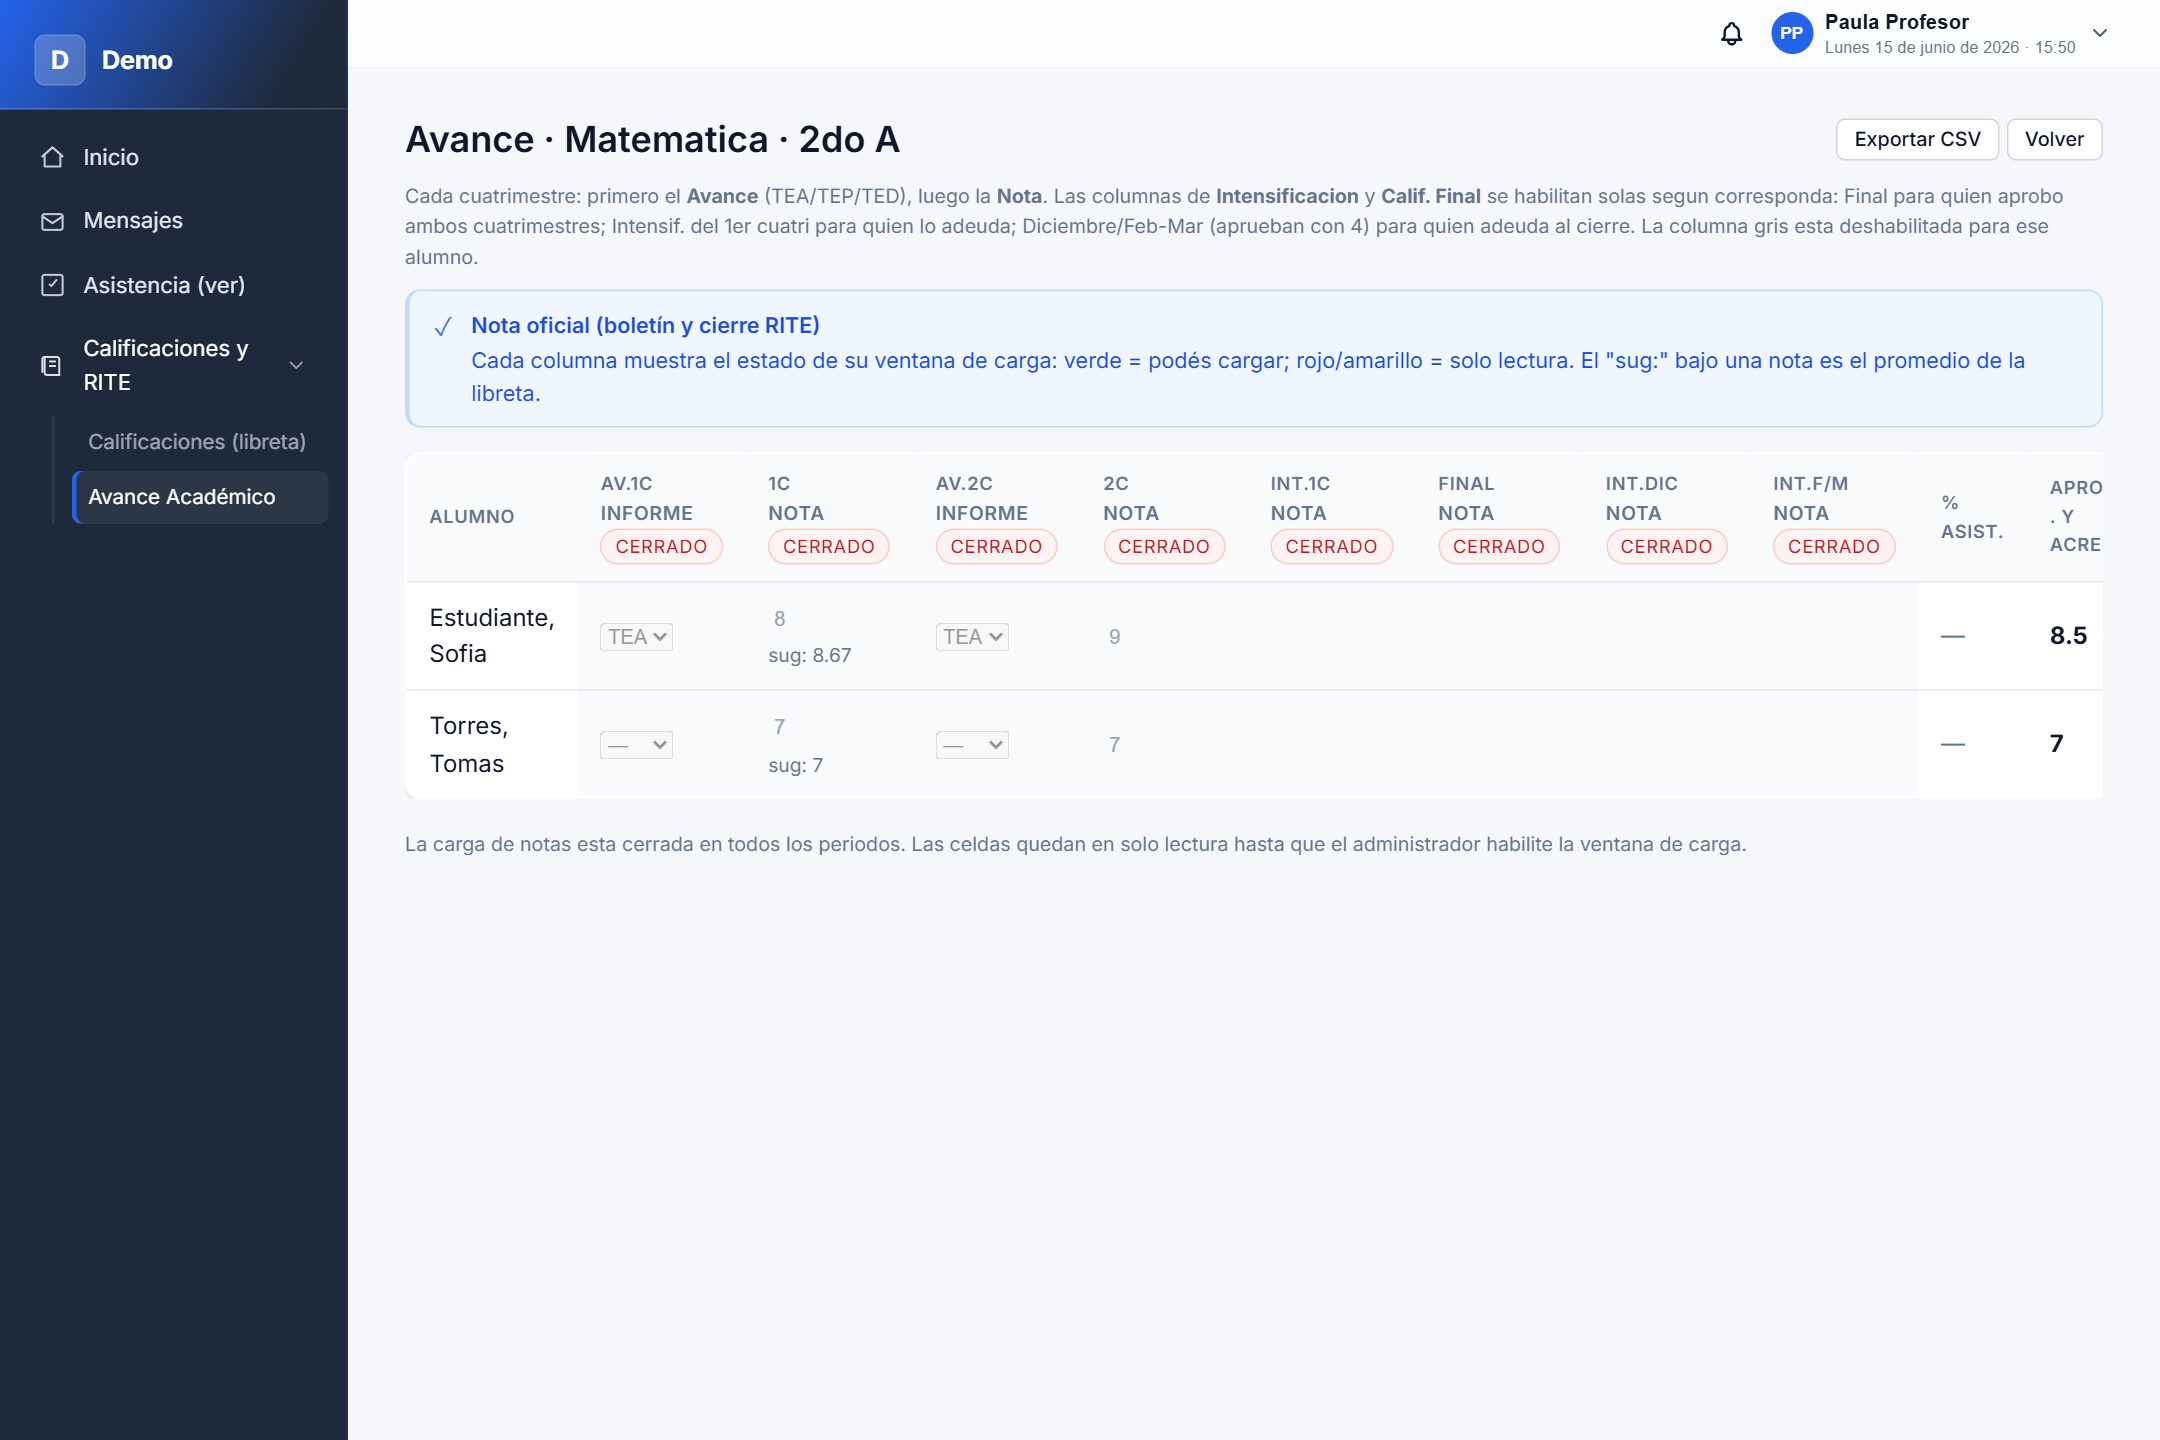This screenshot has width=2160, height=1440.
Task: Click the Mensajes envelope icon
Action: (x=53, y=221)
